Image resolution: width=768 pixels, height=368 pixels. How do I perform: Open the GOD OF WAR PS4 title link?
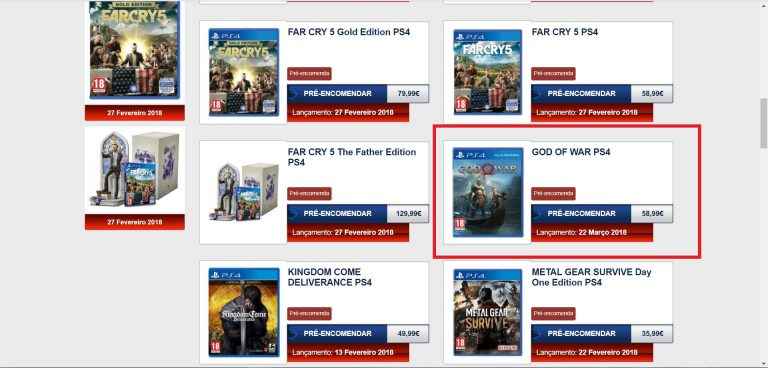click(571, 152)
